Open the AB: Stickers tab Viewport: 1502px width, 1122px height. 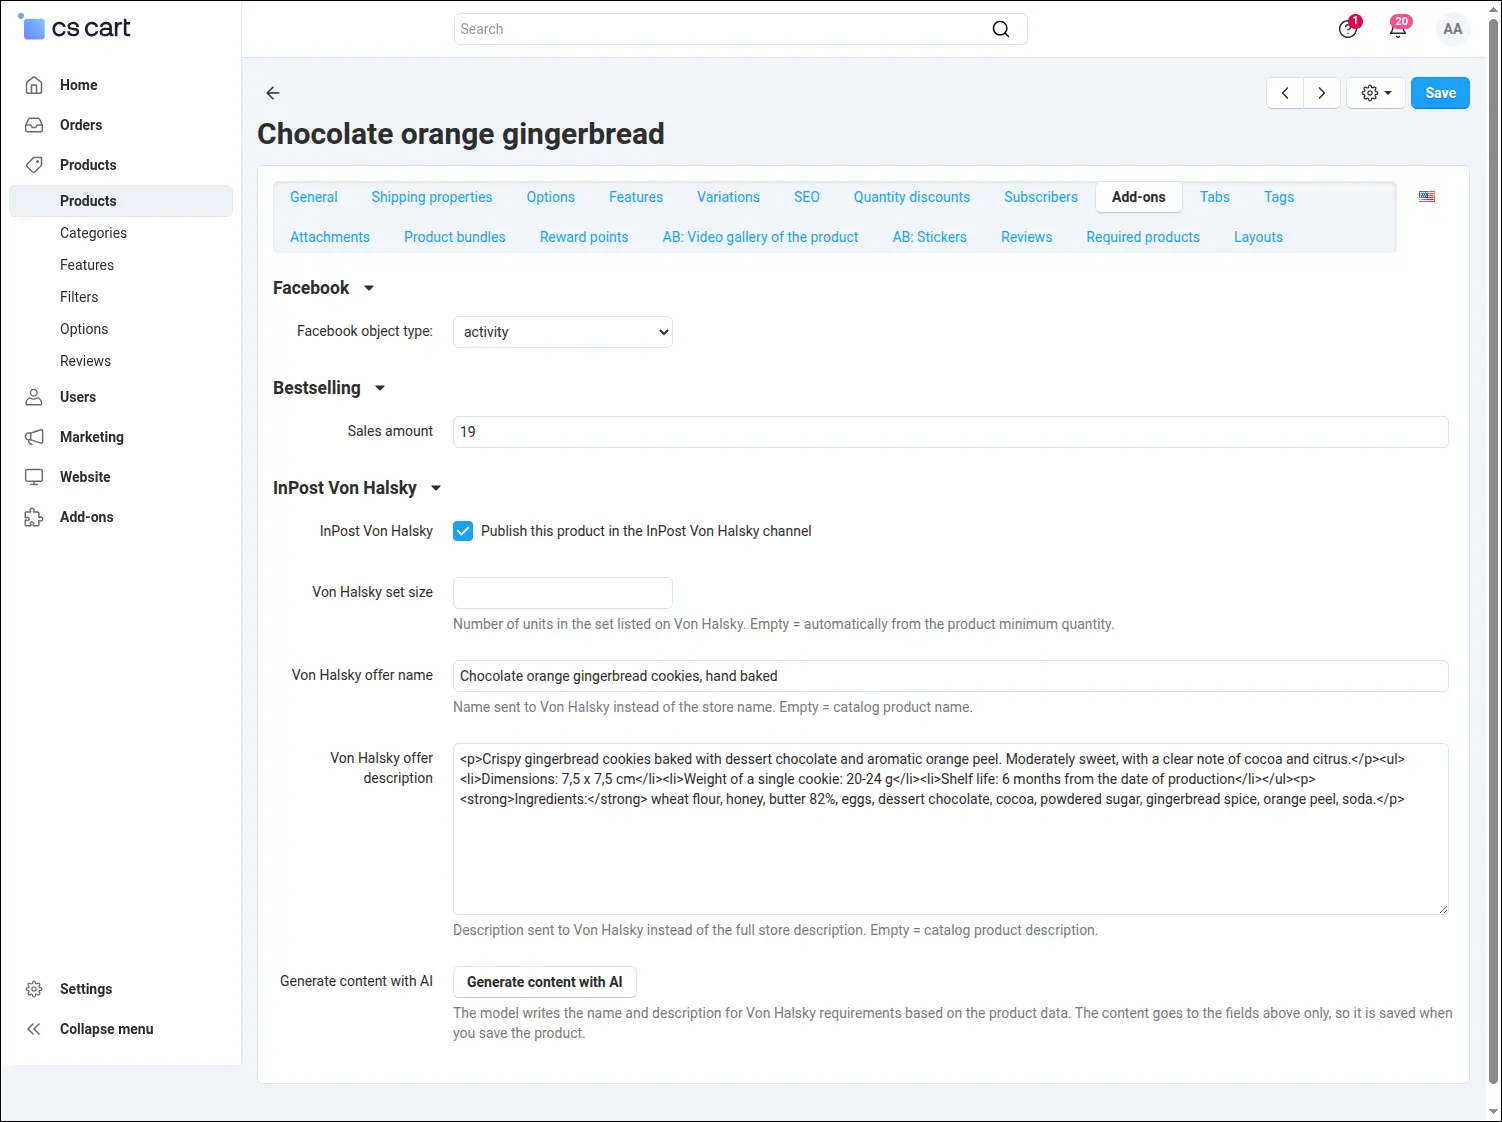(x=930, y=237)
